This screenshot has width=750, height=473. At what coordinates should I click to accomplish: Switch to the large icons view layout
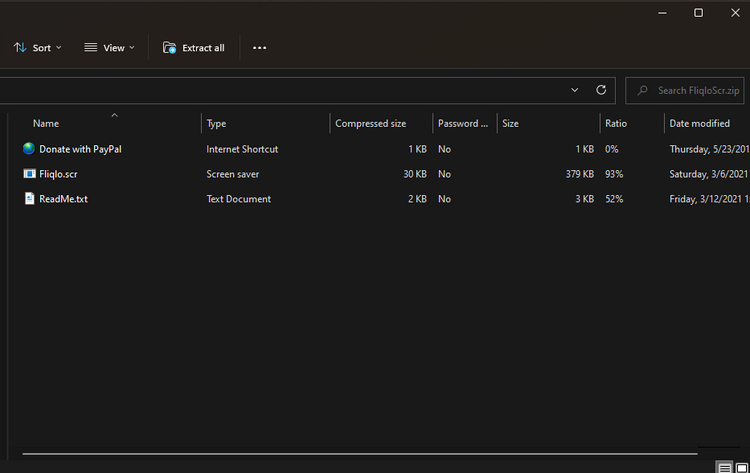742,467
